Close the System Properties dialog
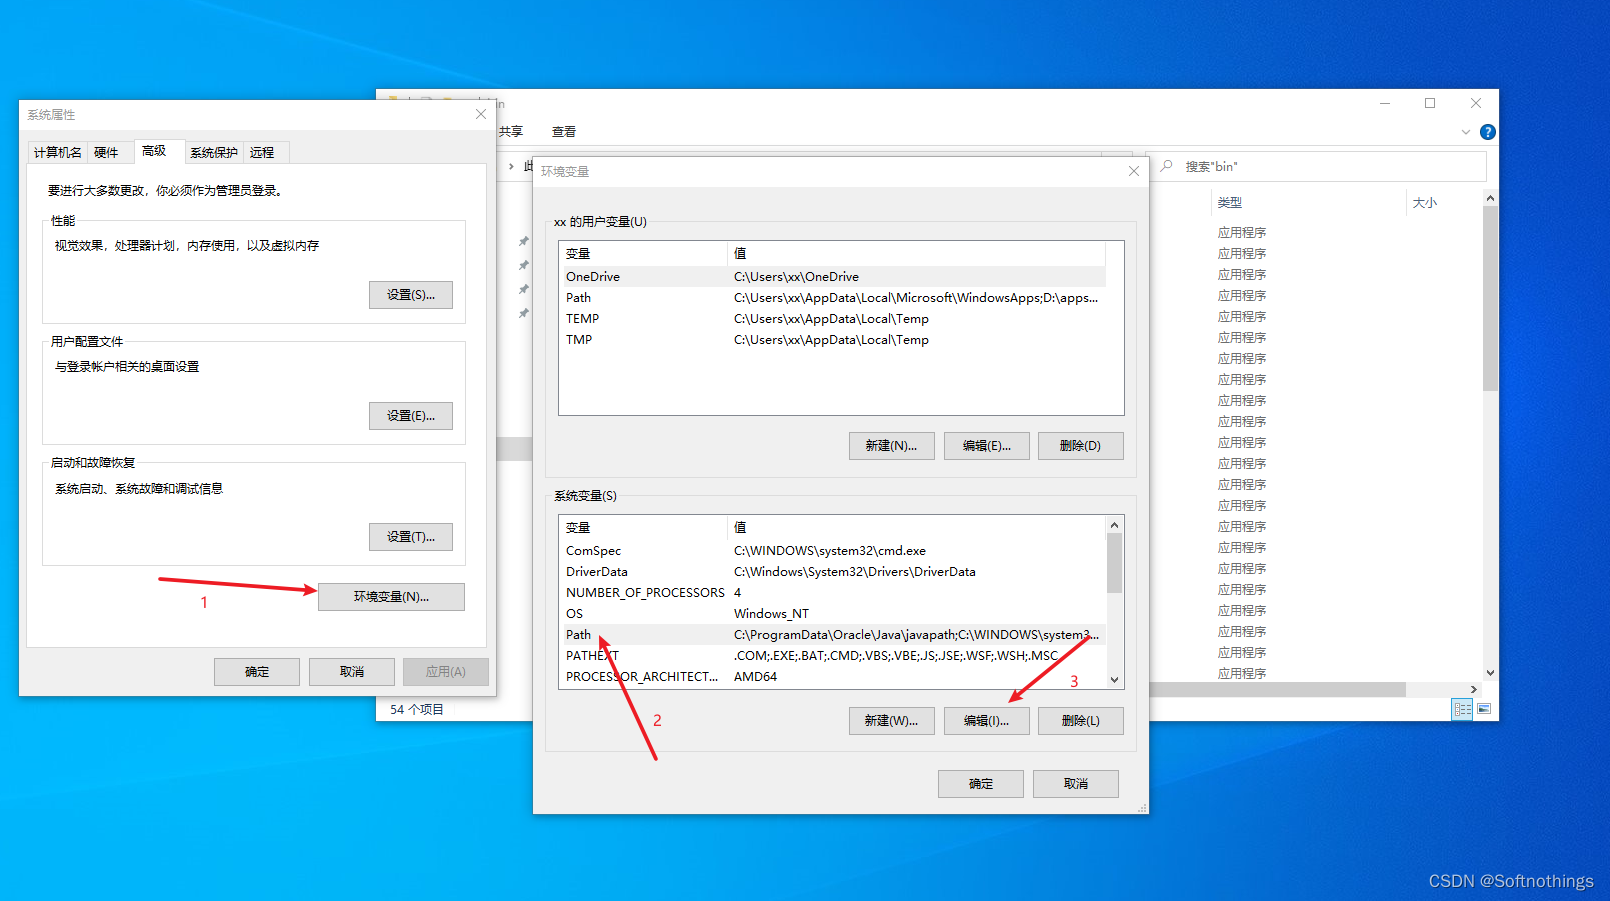The image size is (1610, 901). click(x=481, y=114)
